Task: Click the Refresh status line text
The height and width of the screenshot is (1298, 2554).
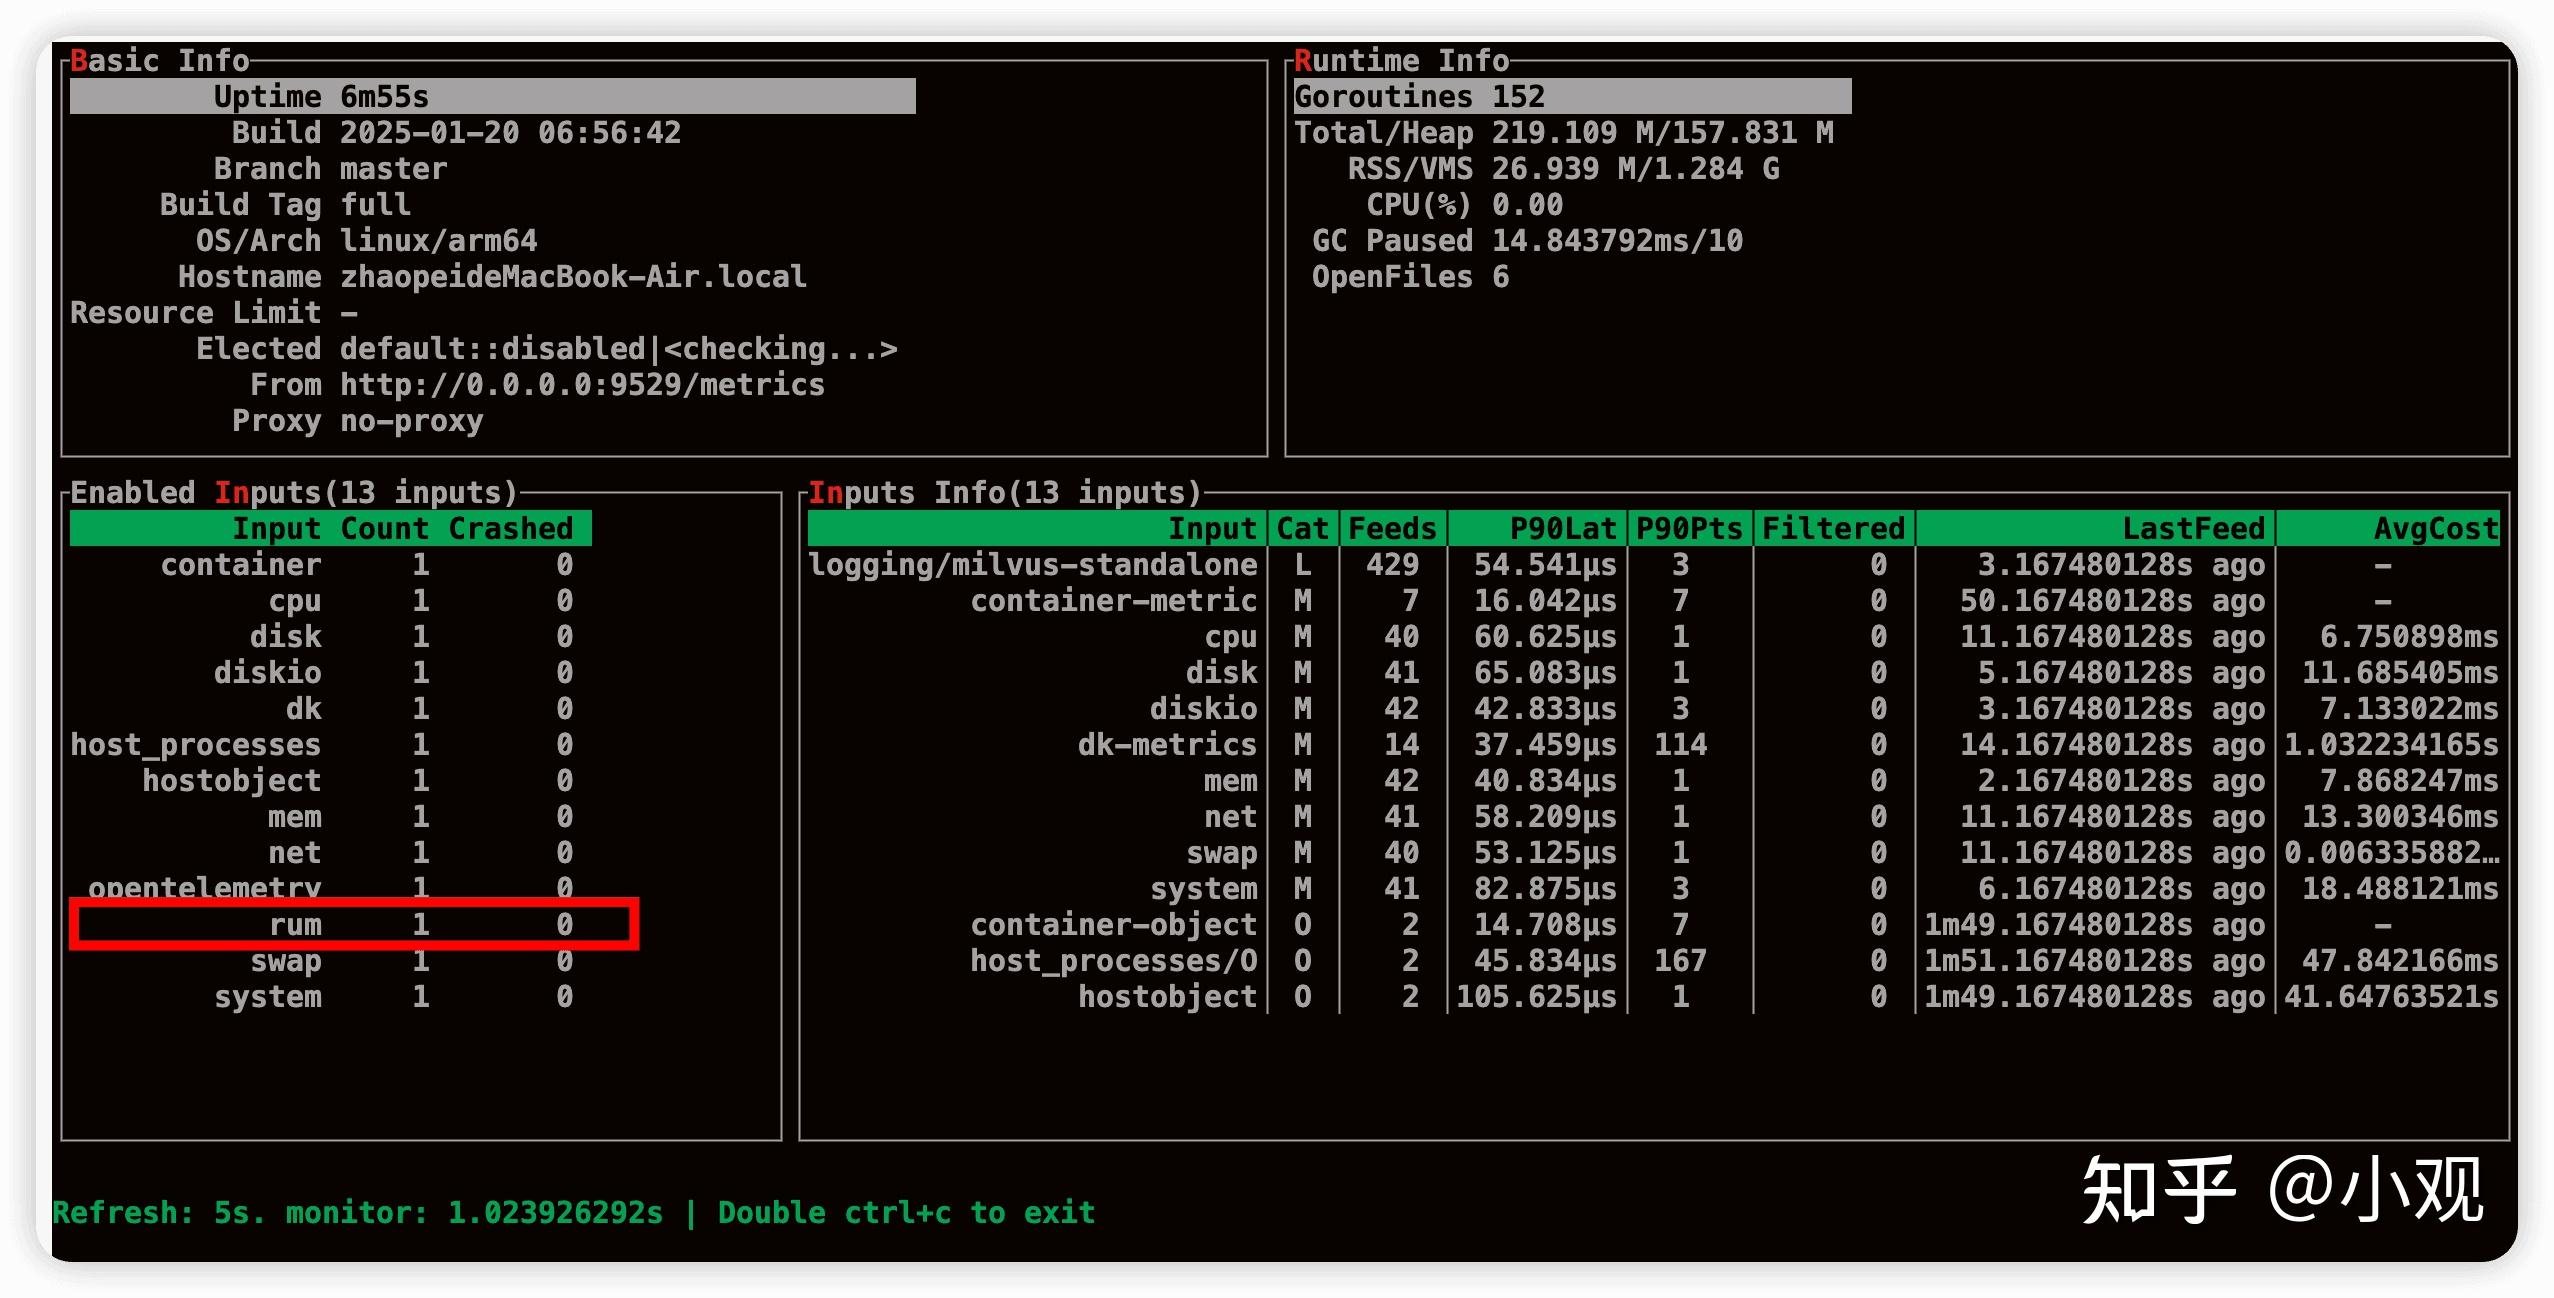Action: point(573,1213)
